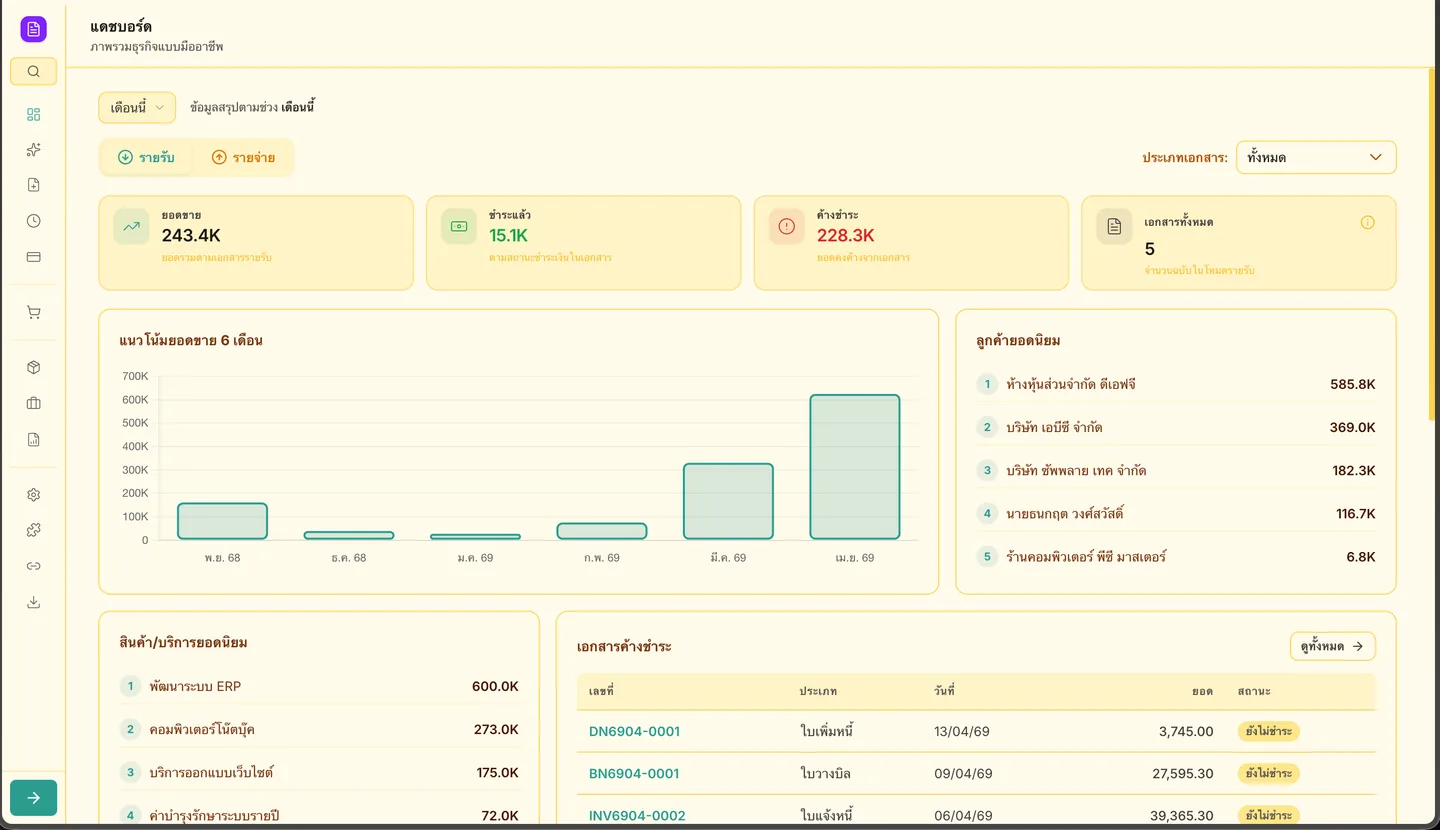This screenshot has width=1440, height=830.
Task: Open document DN6904-0001 link
Action: pos(634,731)
